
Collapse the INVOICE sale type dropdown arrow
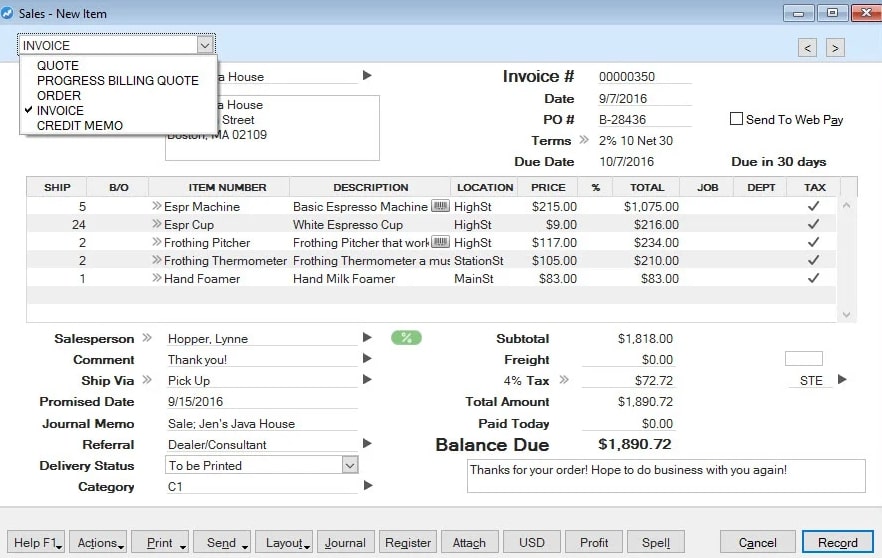point(205,45)
